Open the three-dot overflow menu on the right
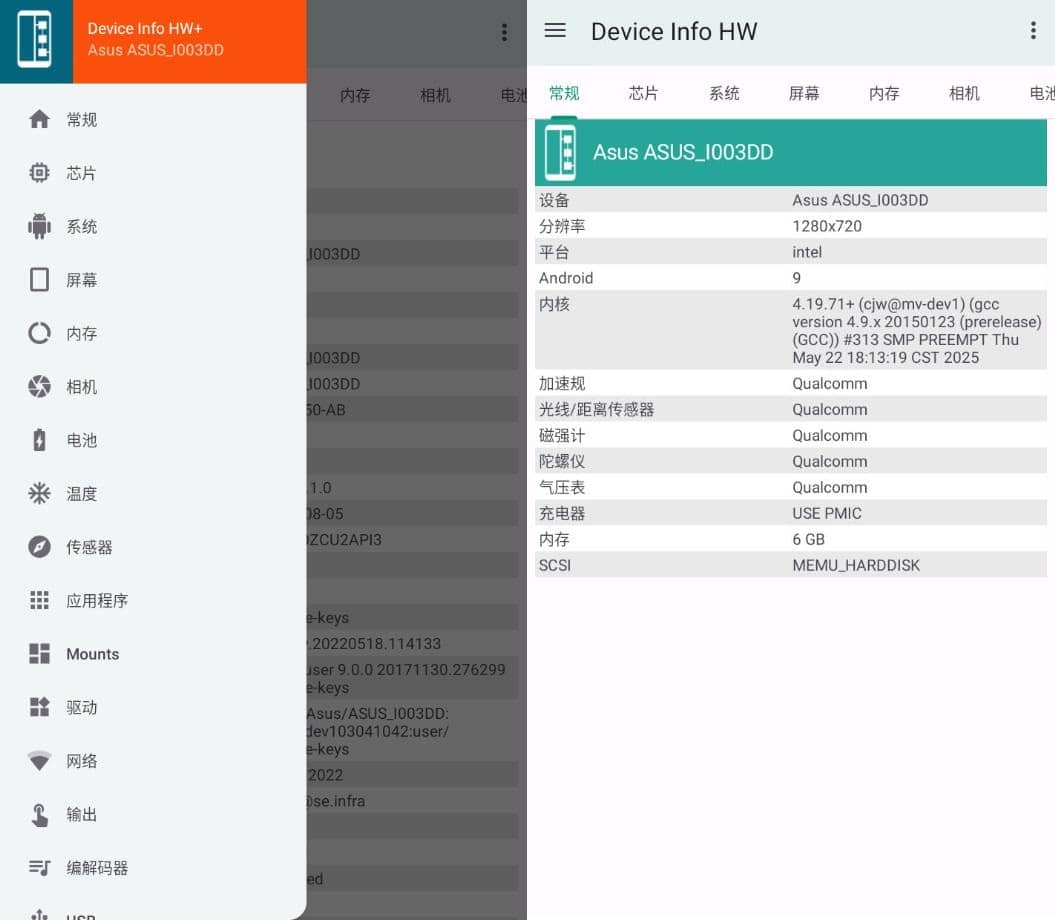This screenshot has width=1055, height=920. pos(1032,31)
